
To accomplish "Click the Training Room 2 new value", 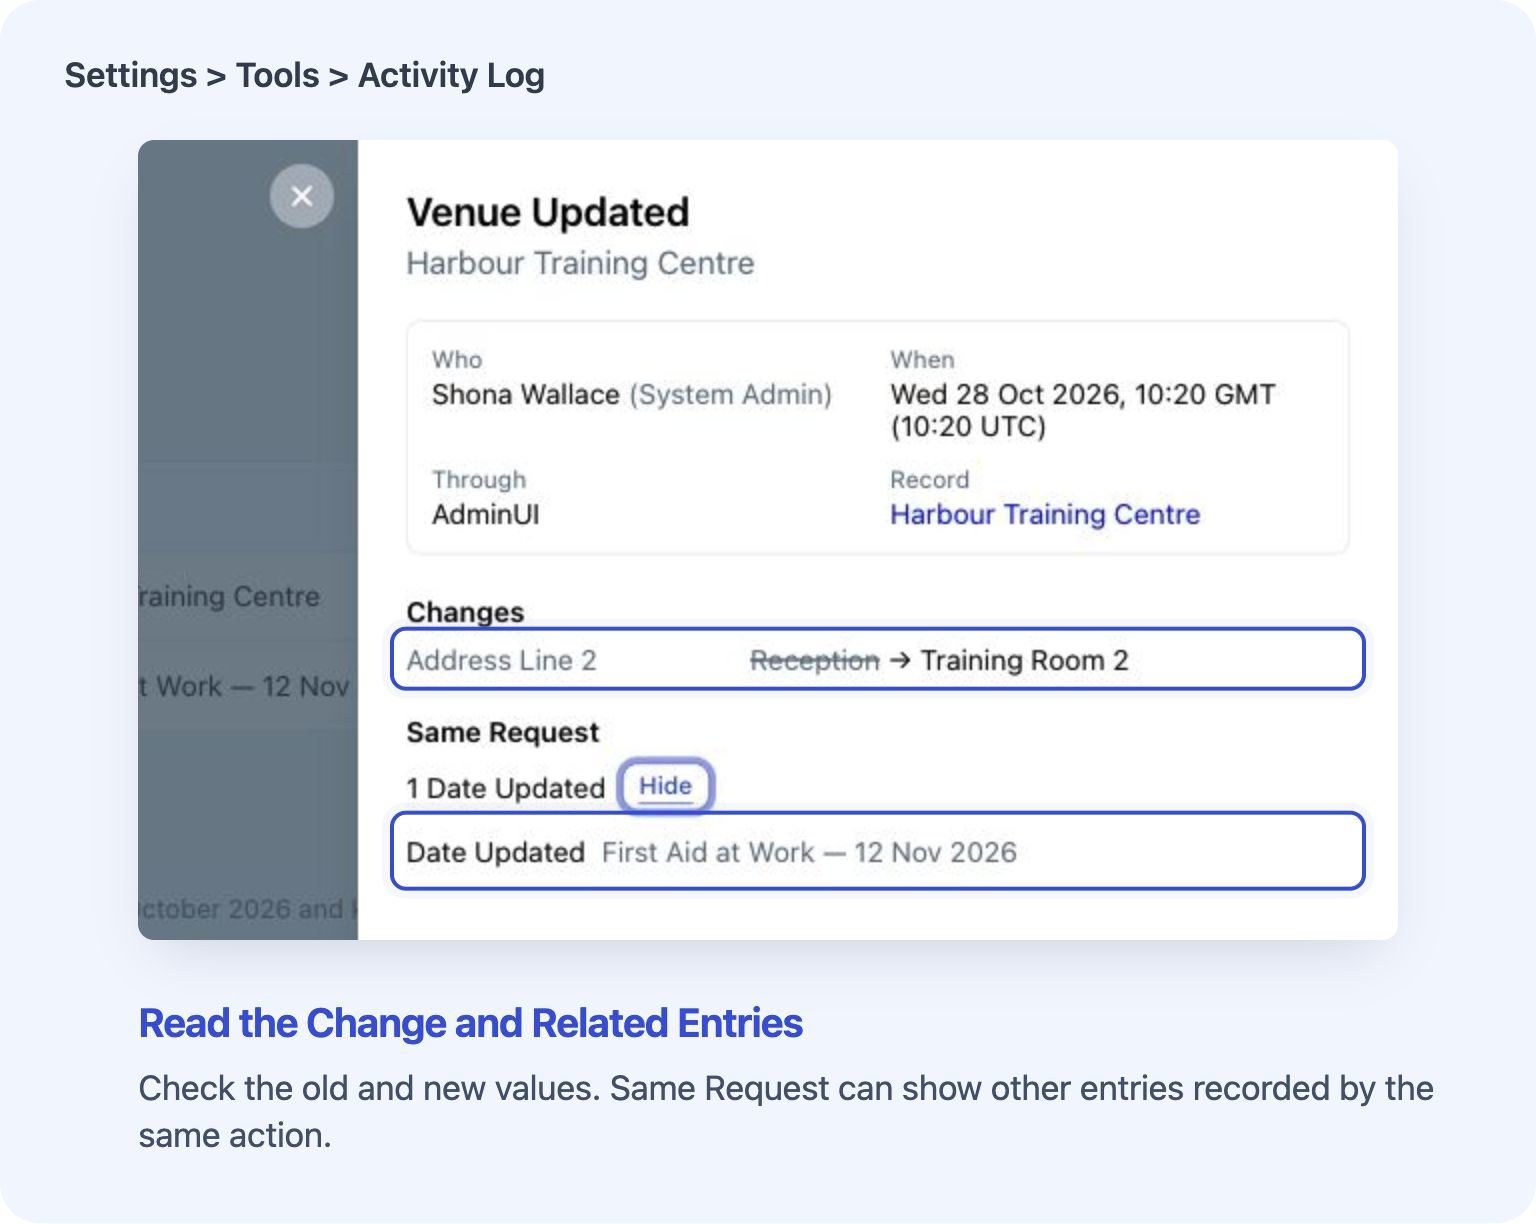I will point(1025,660).
